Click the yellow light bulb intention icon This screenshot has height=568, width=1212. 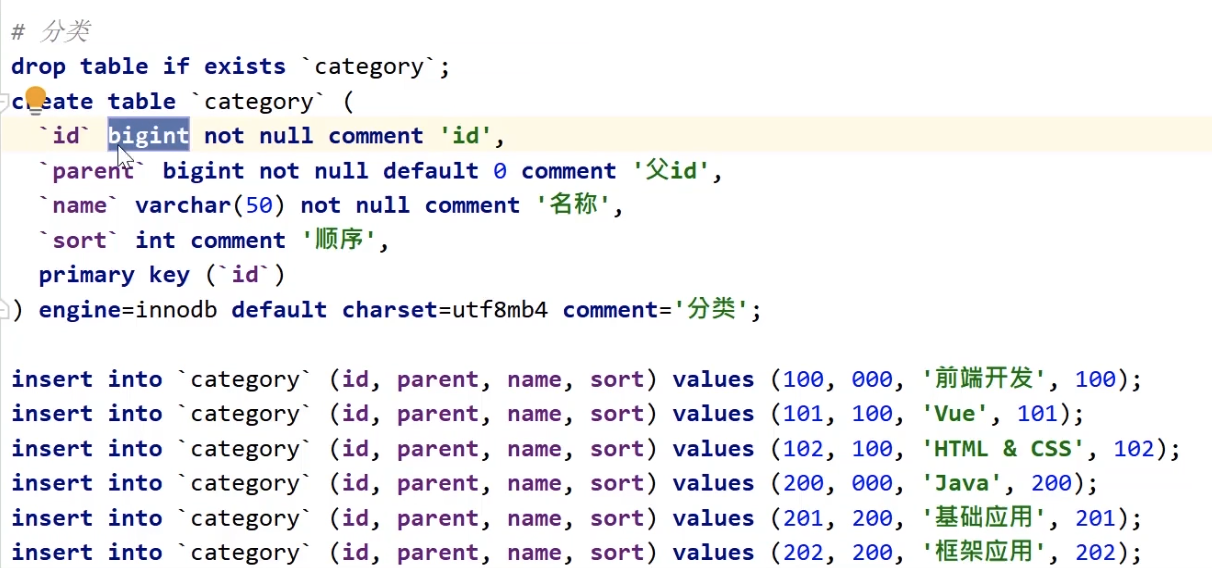point(36,98)
